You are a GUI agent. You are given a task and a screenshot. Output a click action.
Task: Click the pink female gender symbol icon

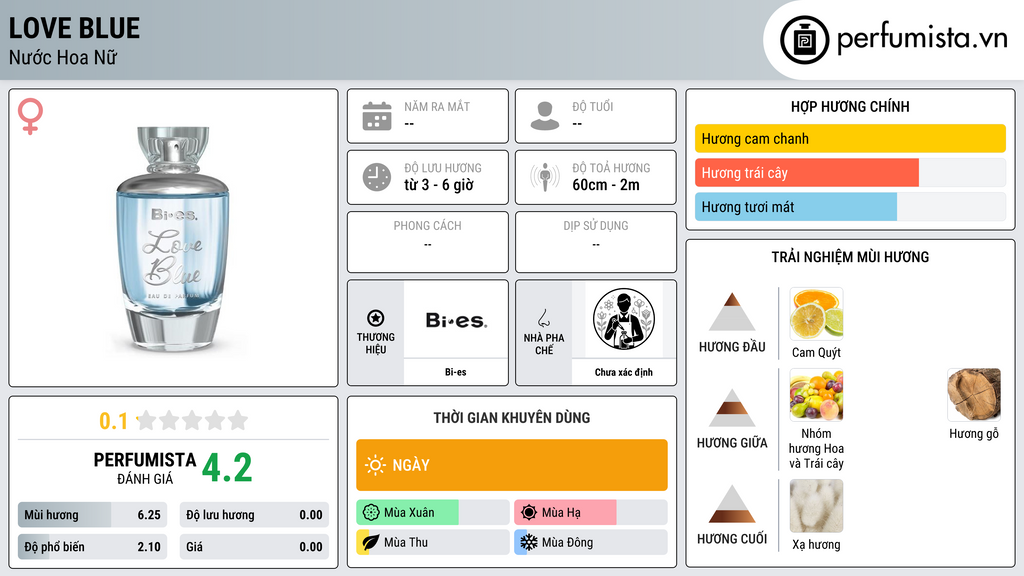[x=30, y=116]
